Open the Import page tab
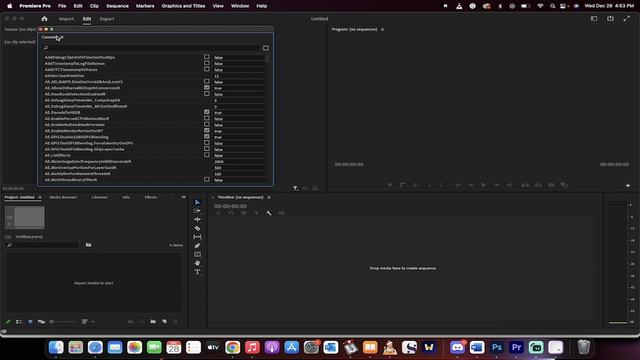Image resolution: width=640 pixels, height=360 pixels. 66,19
